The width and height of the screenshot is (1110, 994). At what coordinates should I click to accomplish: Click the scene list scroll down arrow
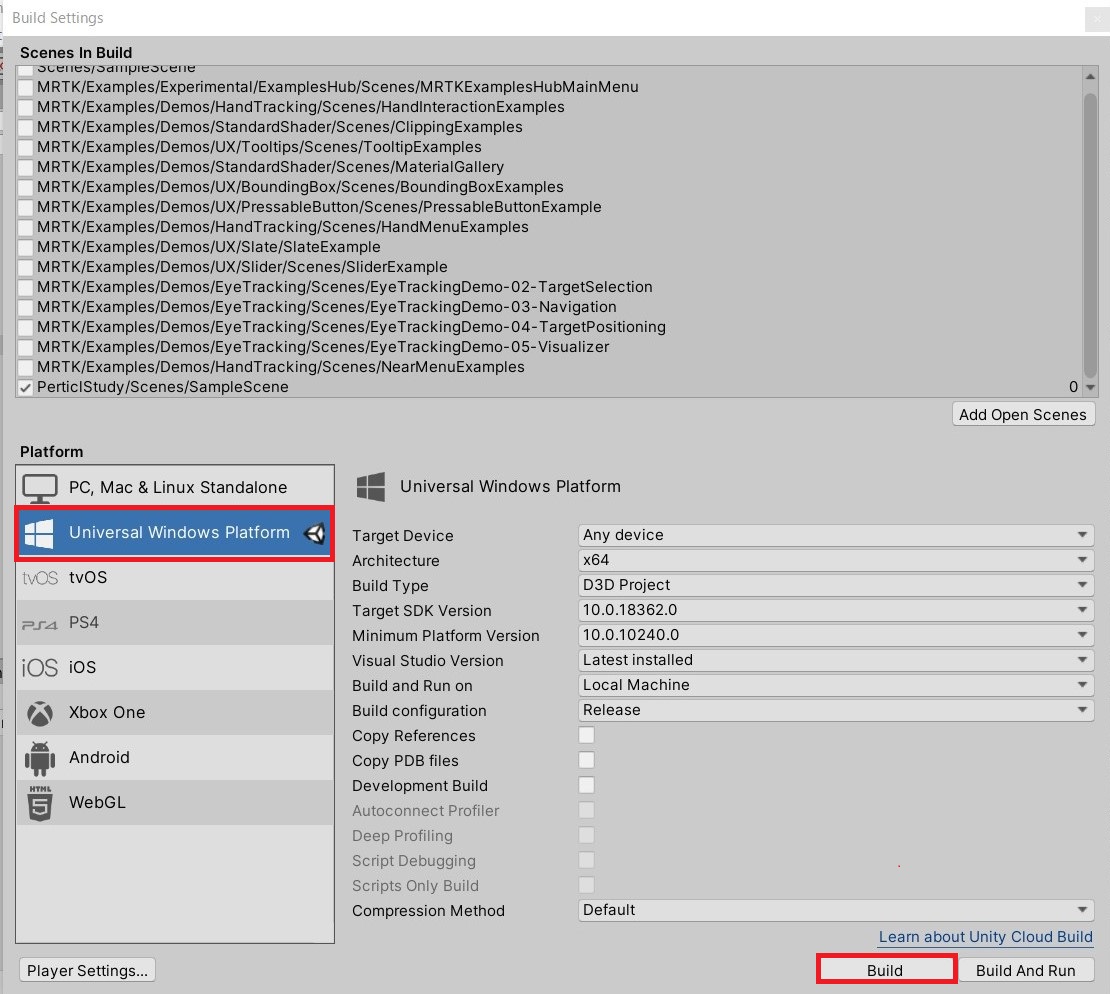pyautogui.click(x=1090, y=387)
